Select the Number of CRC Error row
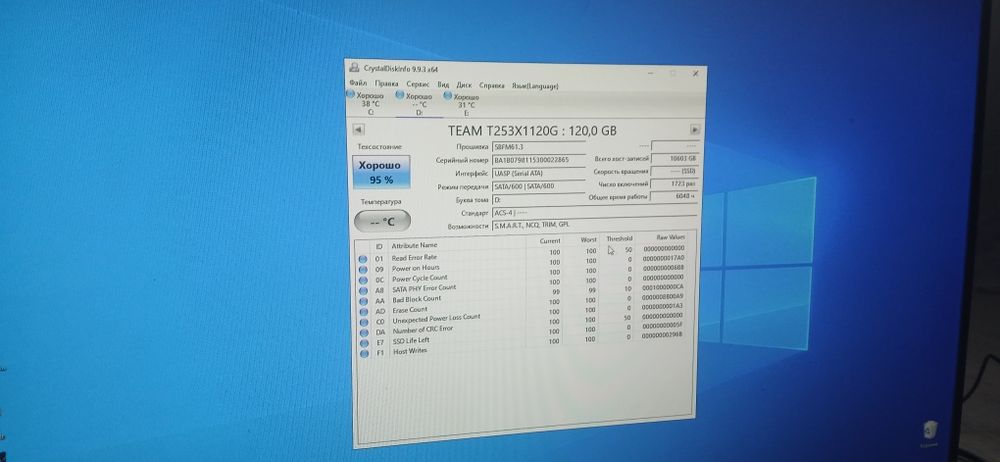Image resolution: width=1000 pixels, height=462 pixels. click(522, 325)
